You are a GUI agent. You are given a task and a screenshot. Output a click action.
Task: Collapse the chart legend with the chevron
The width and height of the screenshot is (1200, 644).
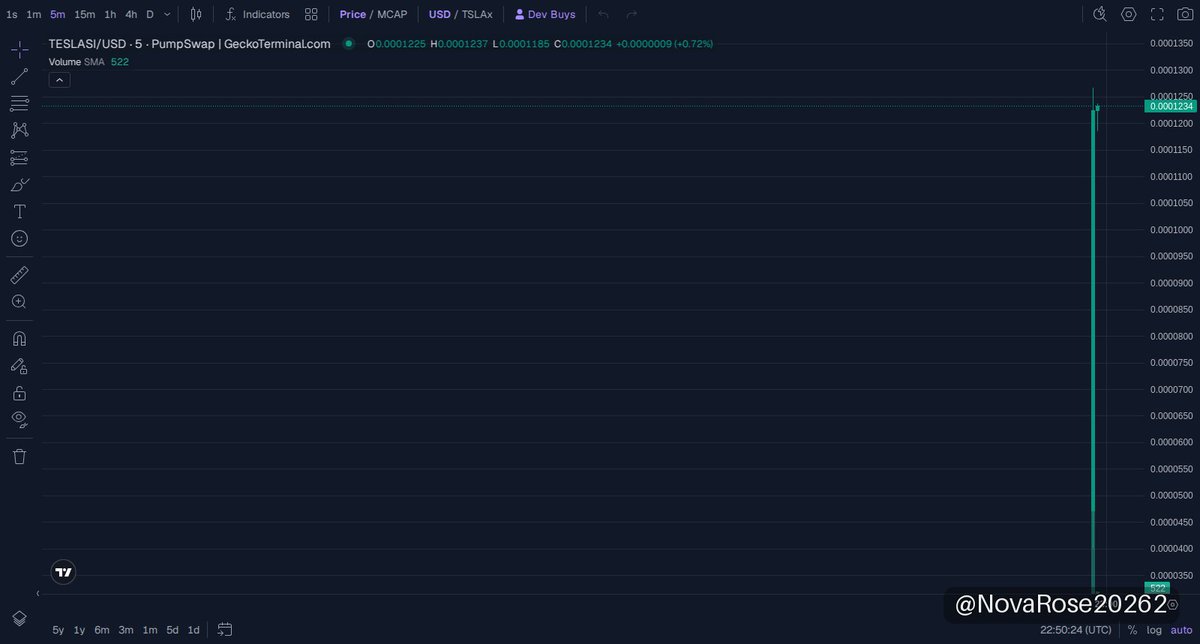(x=58, y=80)
